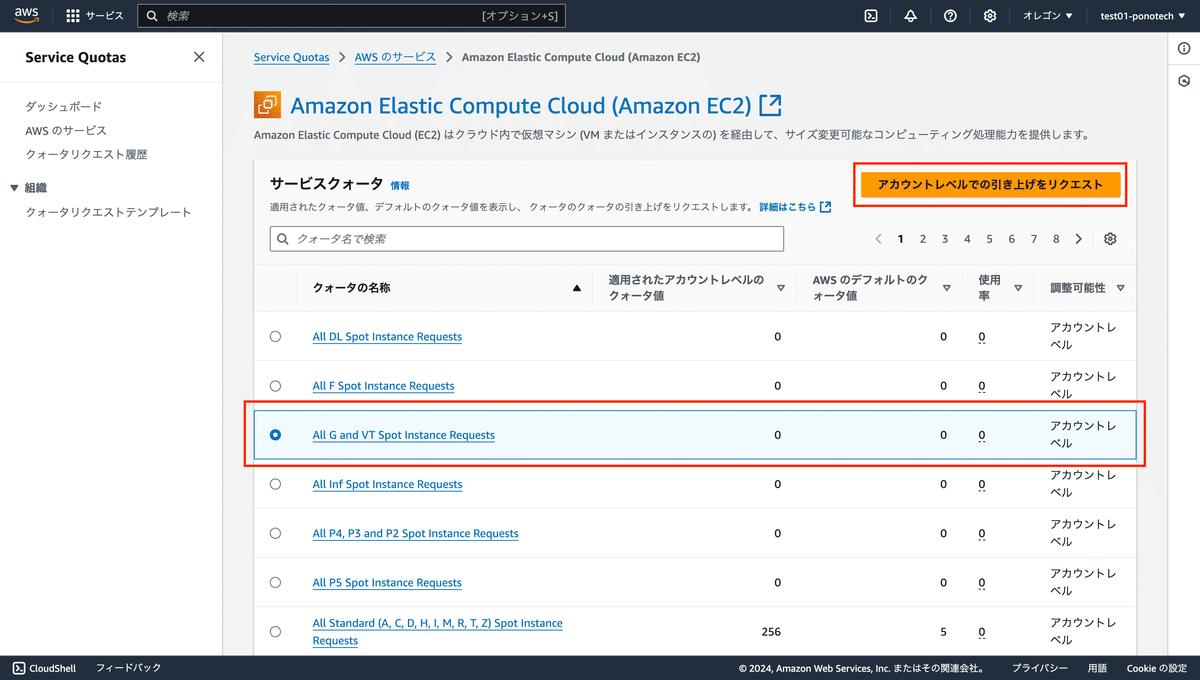The image size is (1200, 680).
Task: Select All Inf Spot Instance Requests radio
Action: coord(276,484)
